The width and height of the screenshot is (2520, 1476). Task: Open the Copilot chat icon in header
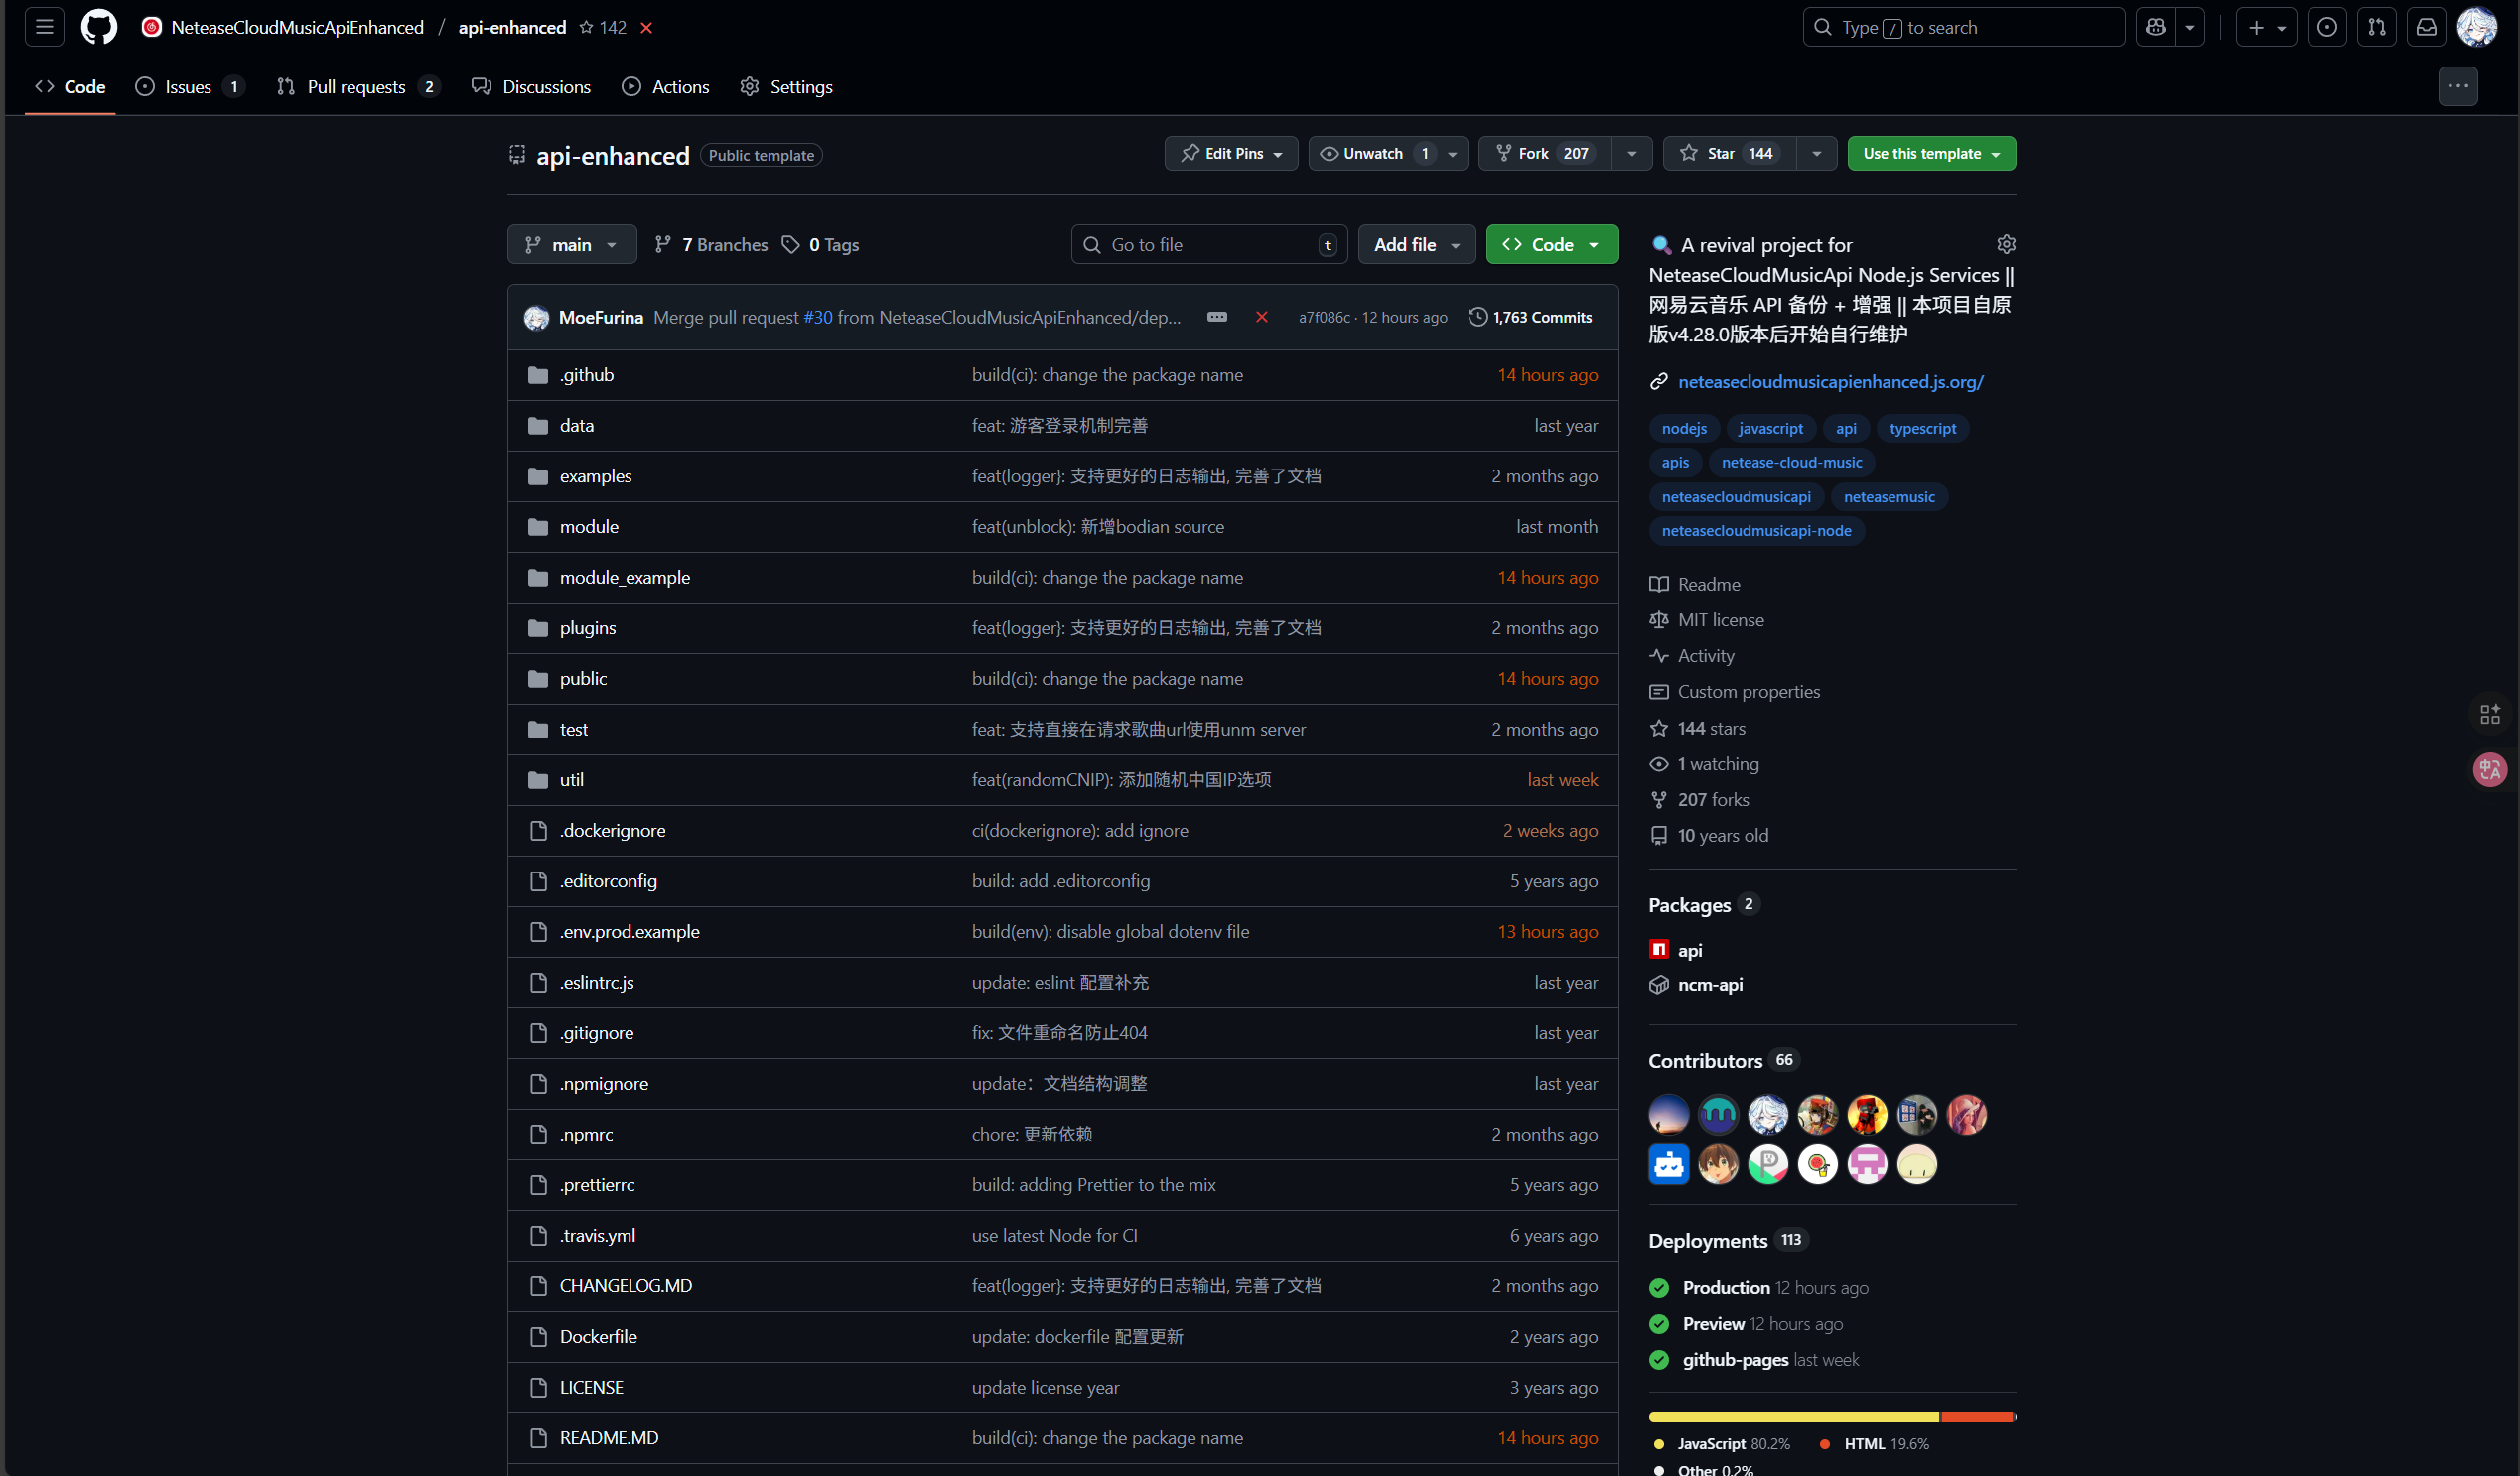click(x=2156, y=27)
